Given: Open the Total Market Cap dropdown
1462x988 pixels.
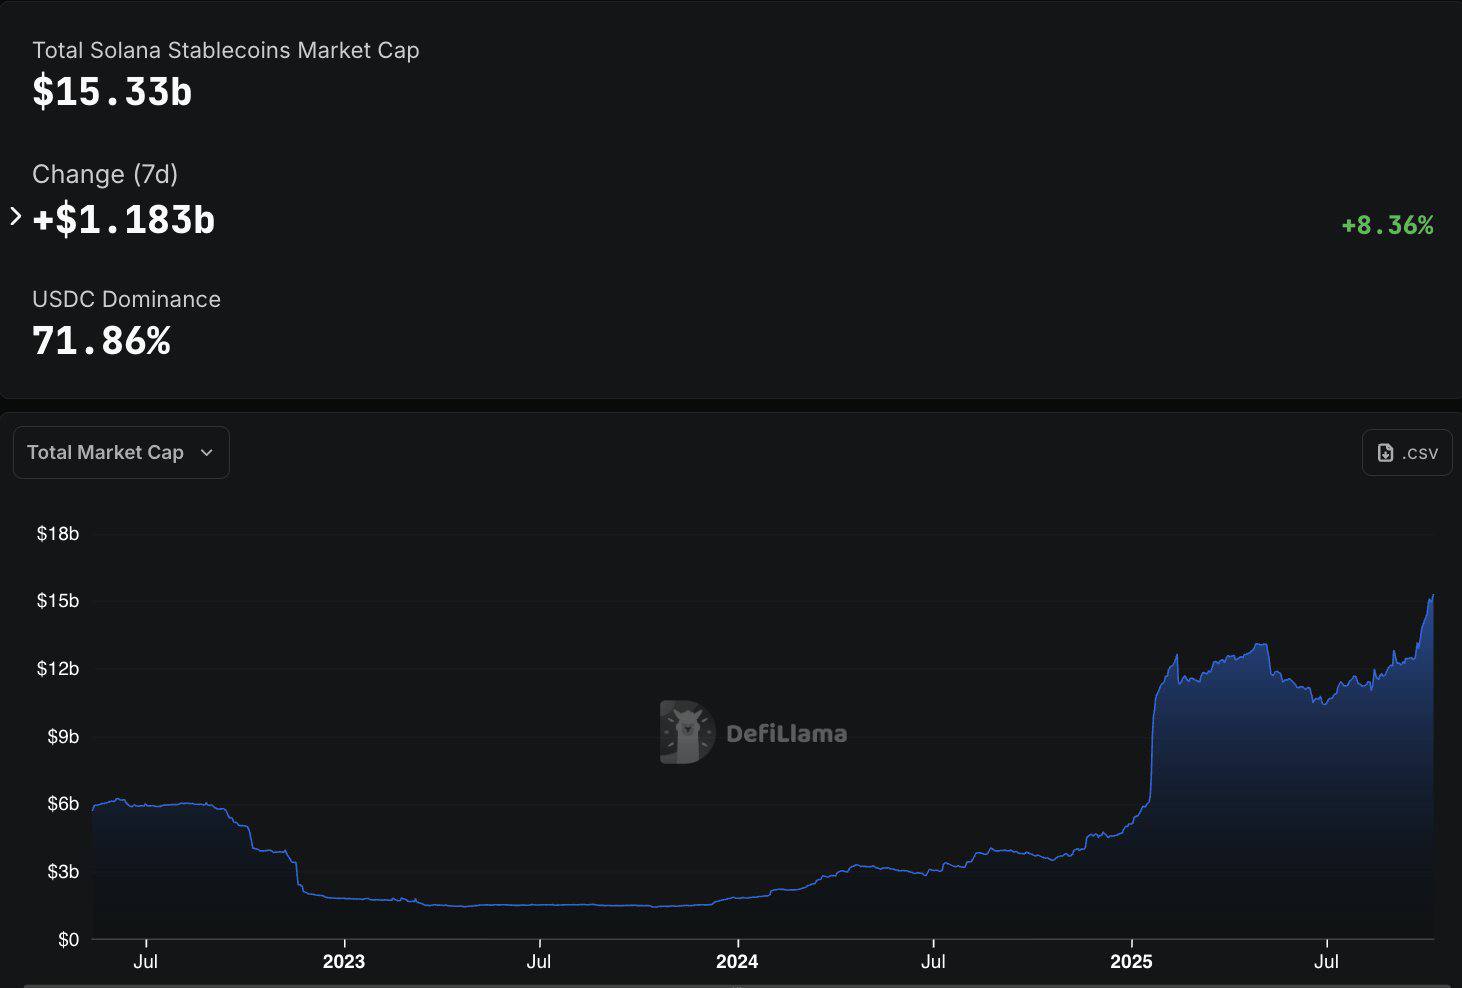Looking at the screenshot, I should click(x=120, y=452).
